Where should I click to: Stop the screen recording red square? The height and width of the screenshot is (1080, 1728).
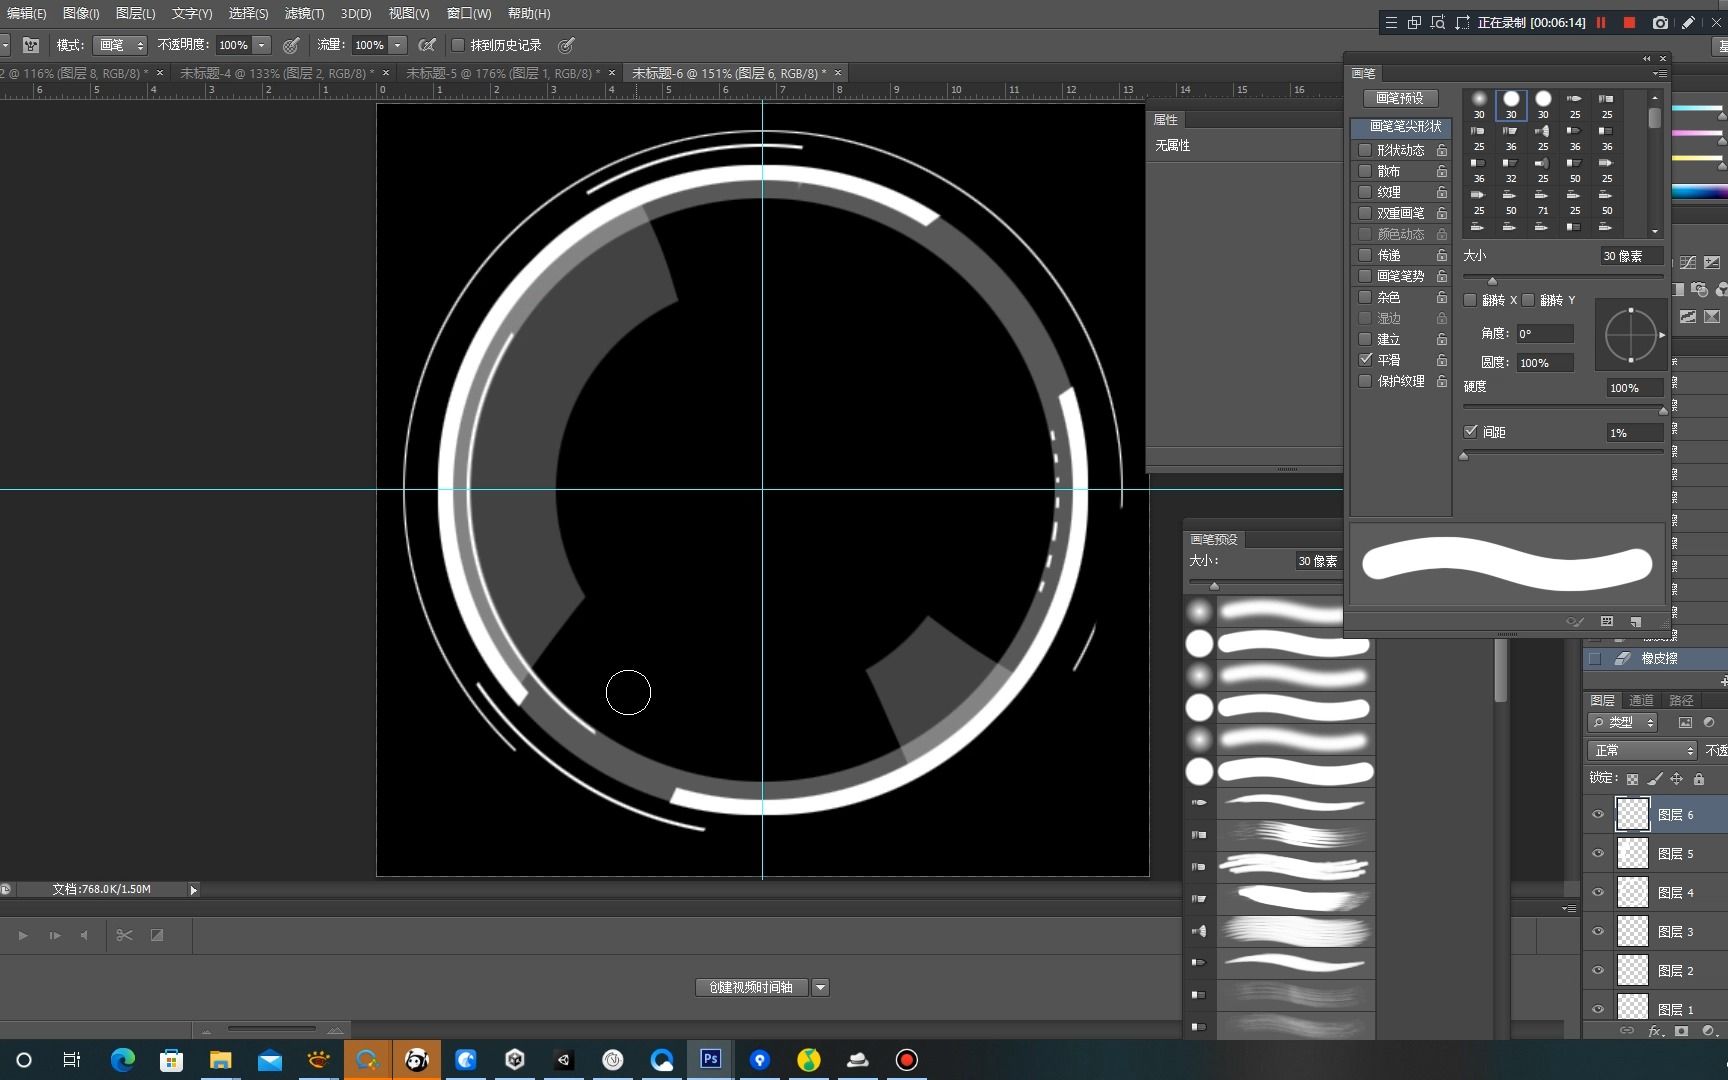click(x=1629, y=22)
